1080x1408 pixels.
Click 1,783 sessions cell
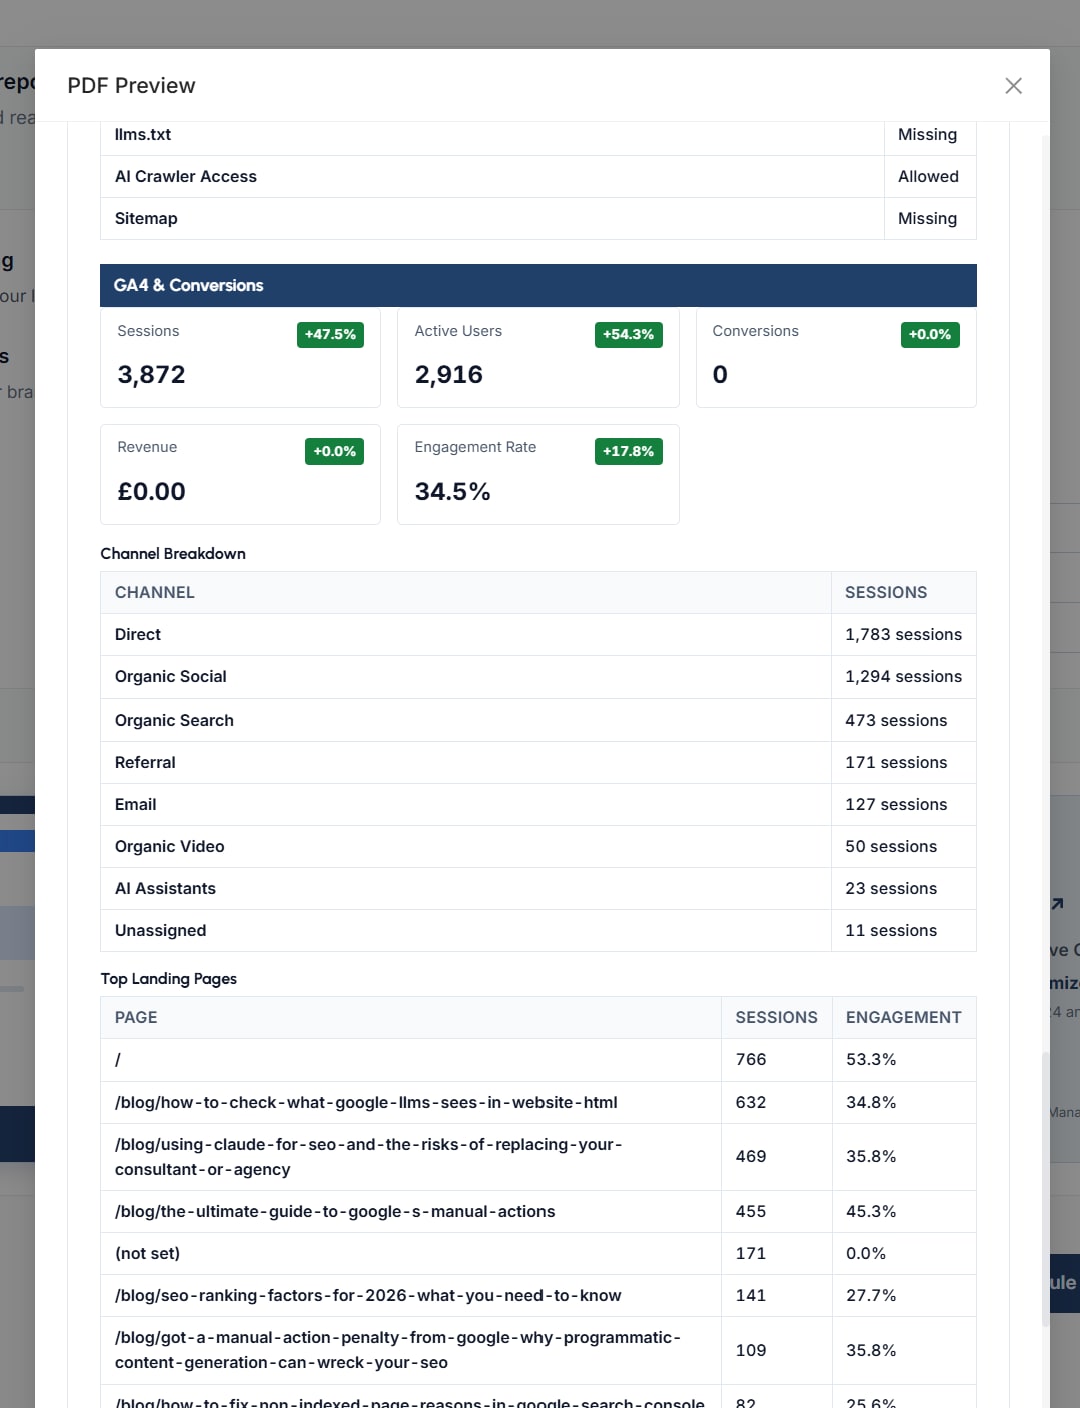(903, 634)
